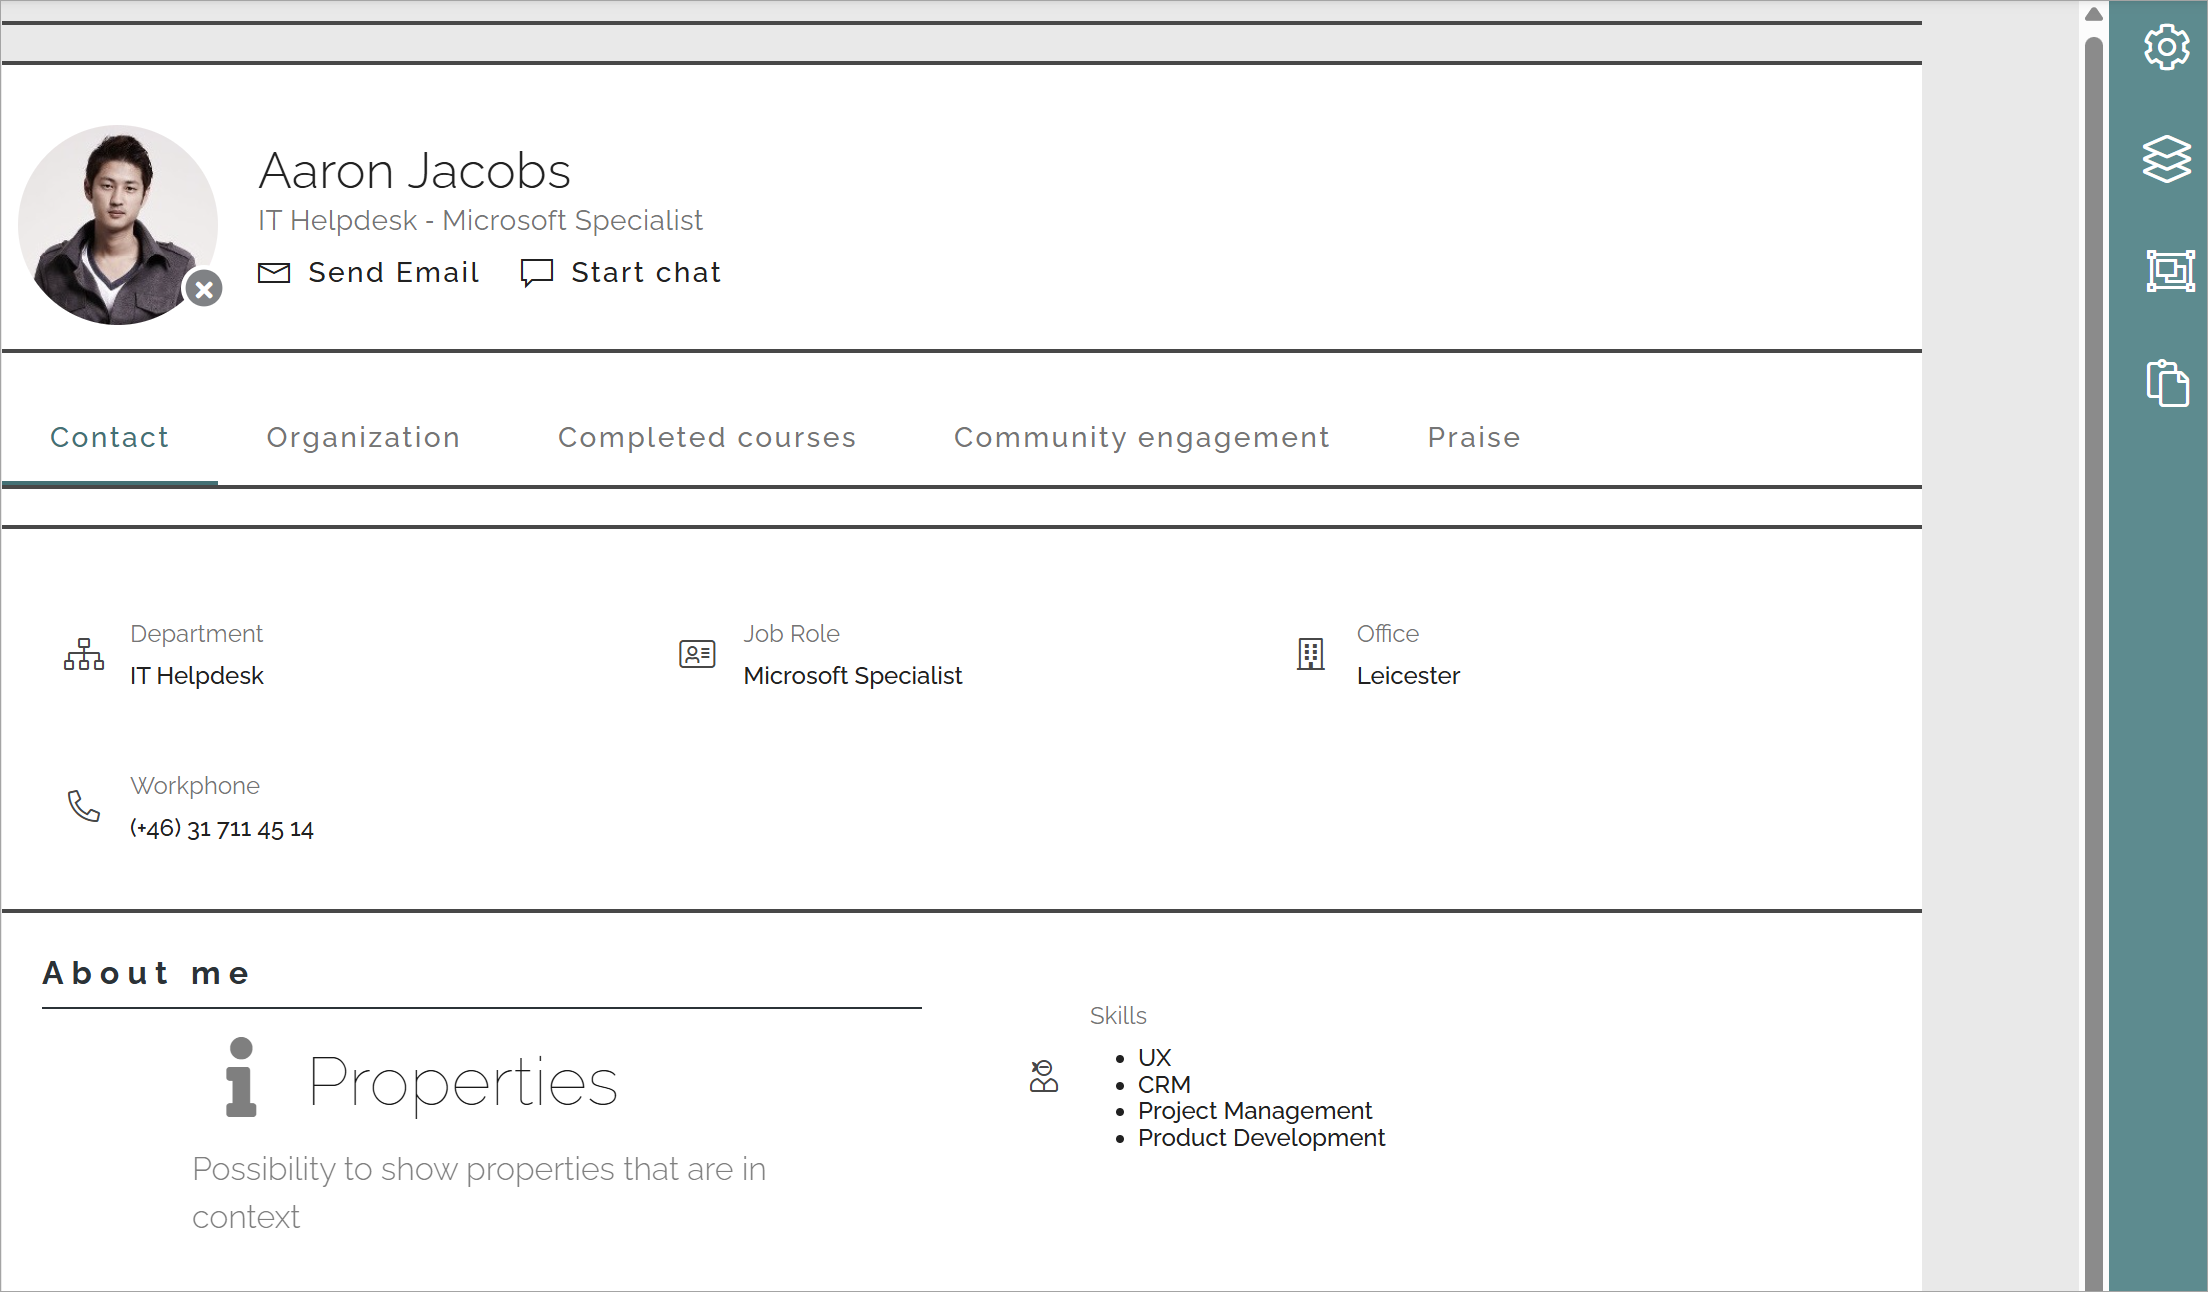
Task: Click the layers stack icon
Action: (x=2166, y=159)
